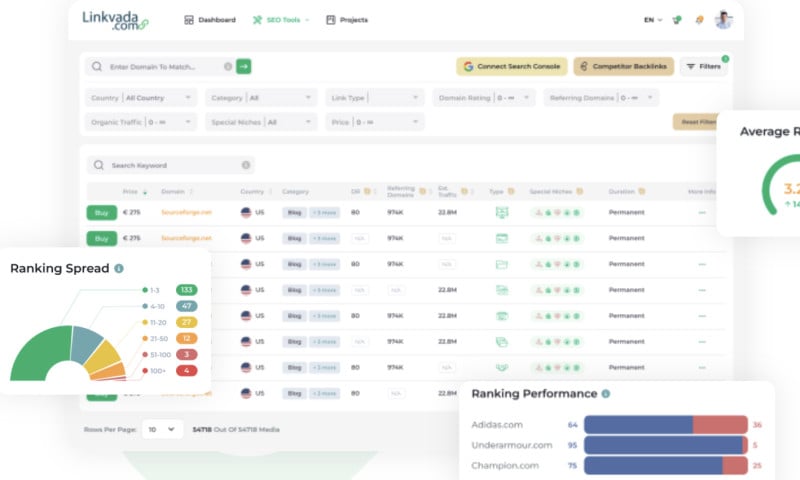
Task: Click the user profile avatar
Action: (723, 20)
